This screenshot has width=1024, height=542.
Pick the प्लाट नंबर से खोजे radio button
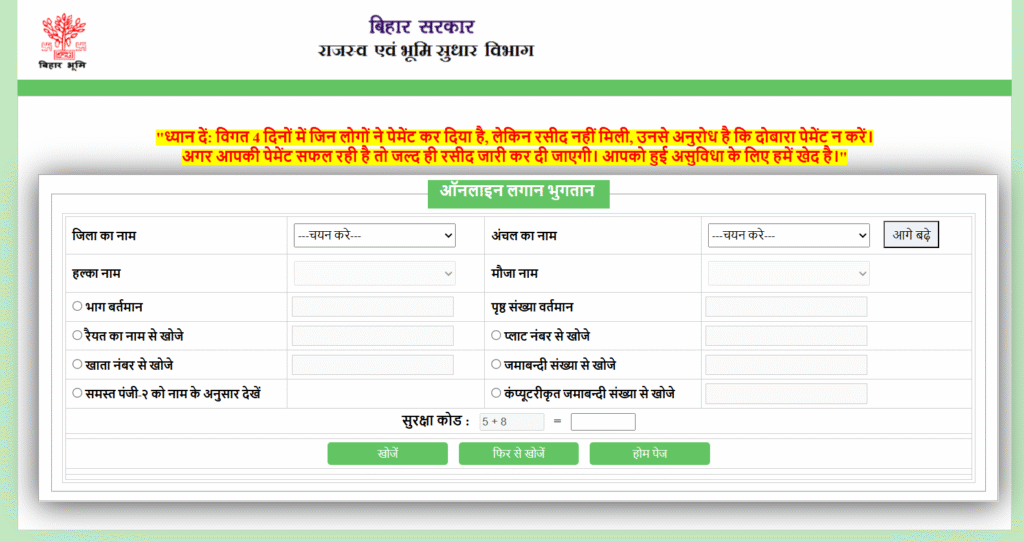[x=496, y=336]
